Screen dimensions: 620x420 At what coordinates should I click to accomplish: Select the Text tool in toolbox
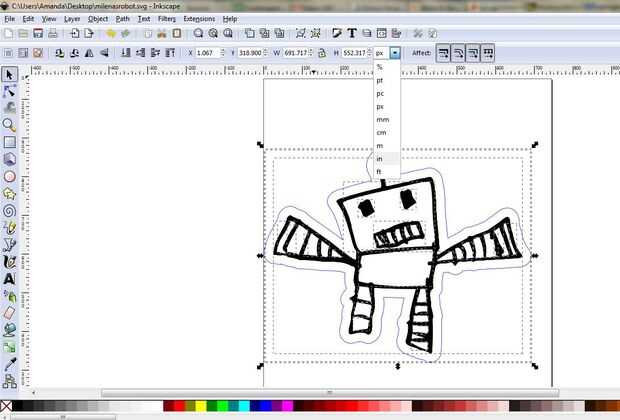click(x=9, y=279)
